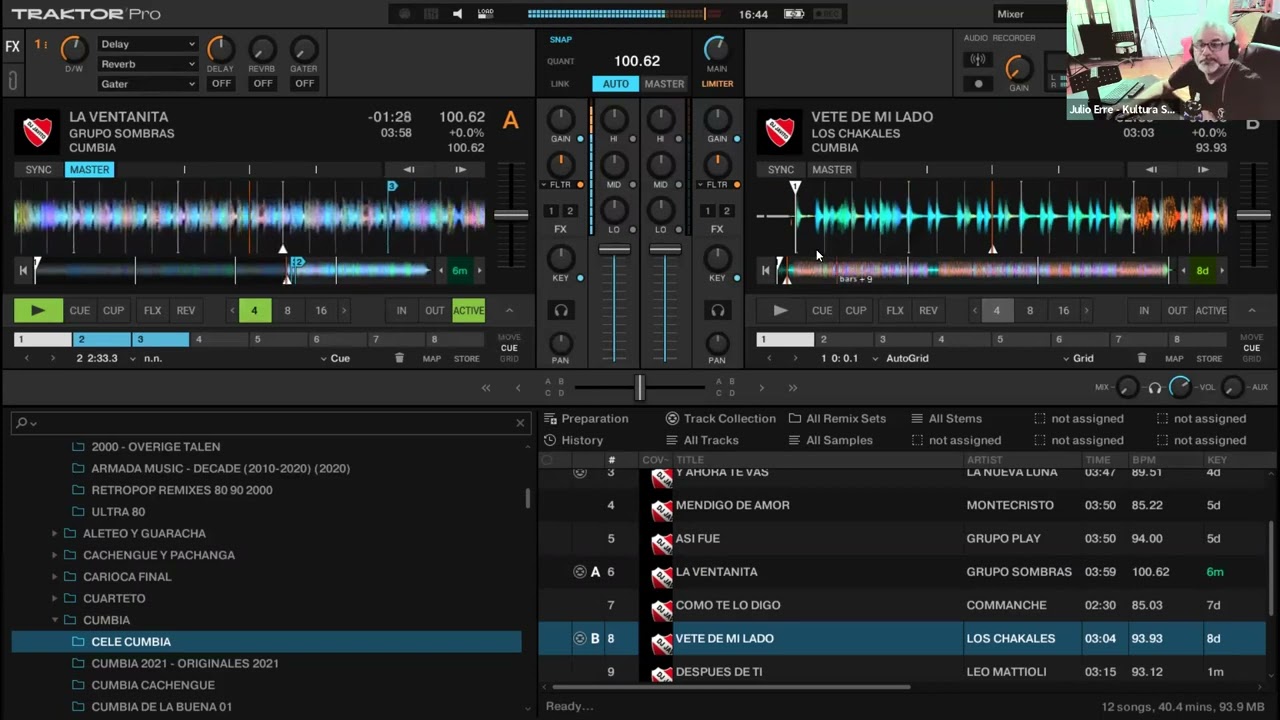Delete cue point in deck B

1141,358
